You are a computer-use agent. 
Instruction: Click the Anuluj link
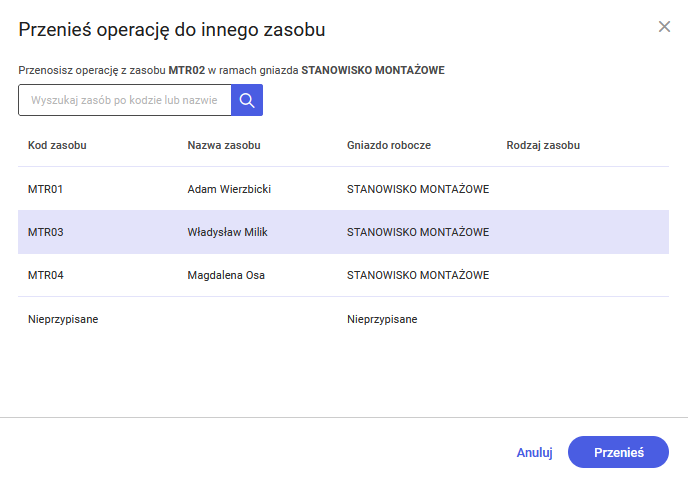click(534, 452)
